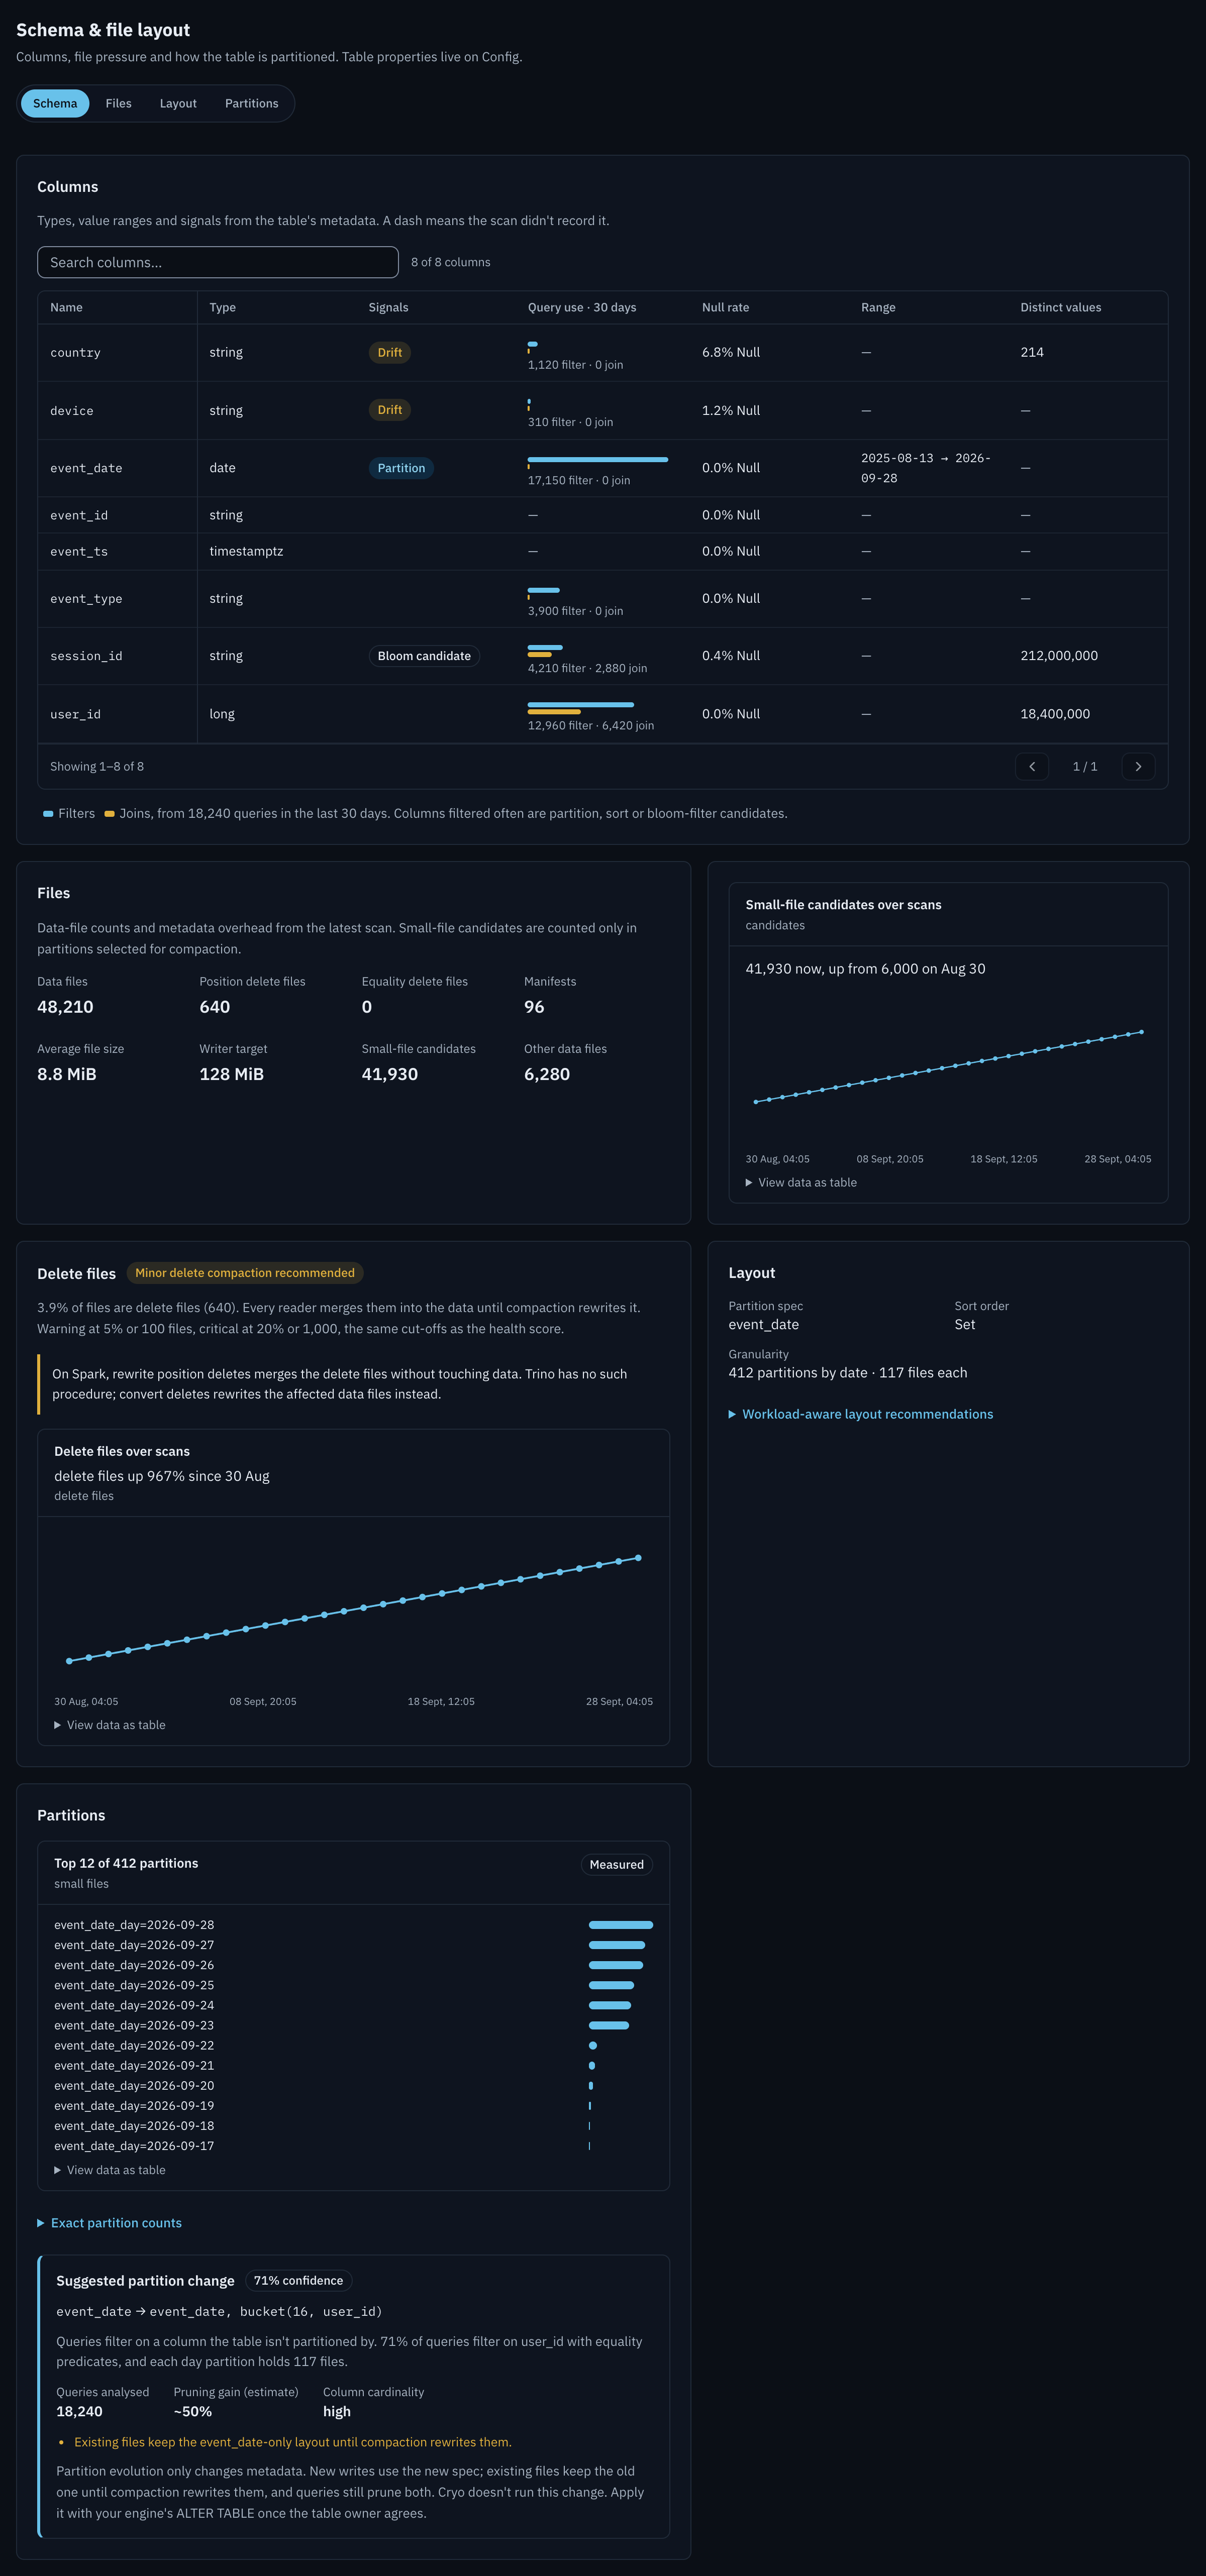Click the ~50% pruning gain estimate
Screen dimensions: 1206x2576
pyautogui.click(x=193, y=2411)
